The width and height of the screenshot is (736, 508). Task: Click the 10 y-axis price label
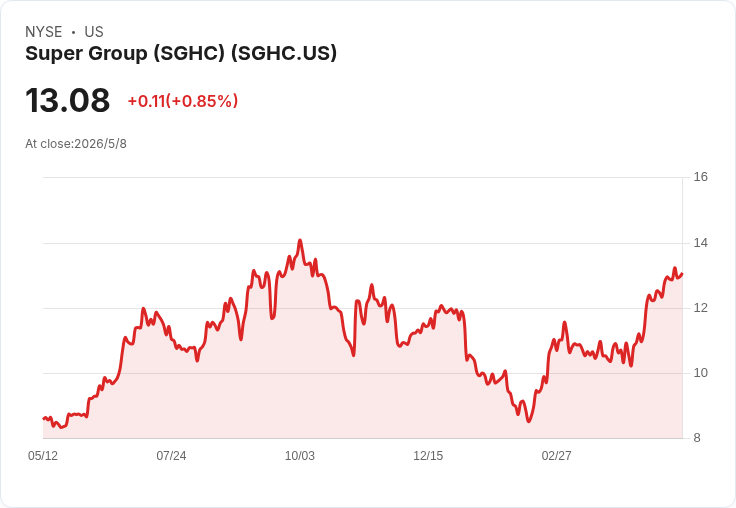pos(701,373)
